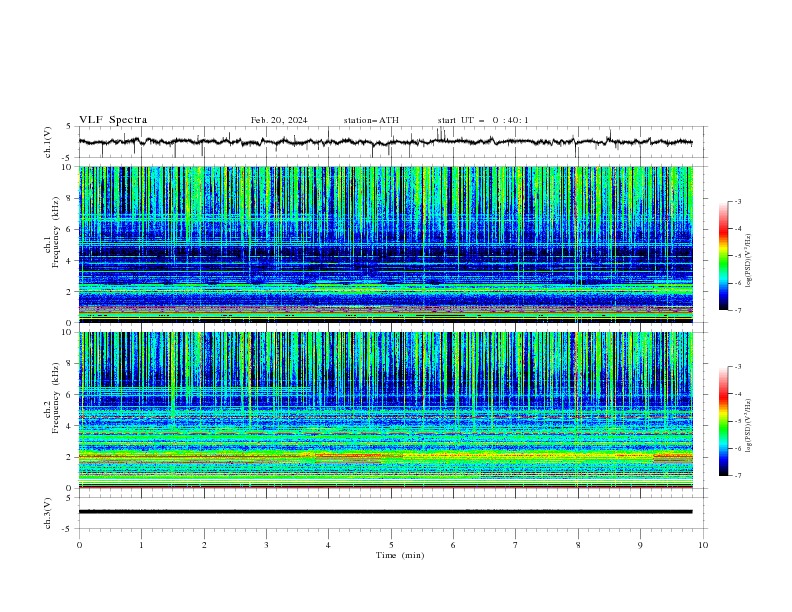Click inside the ch.1 spectrogram panel
This screenshot has height=612, width=792.
(x=386, y=244)
